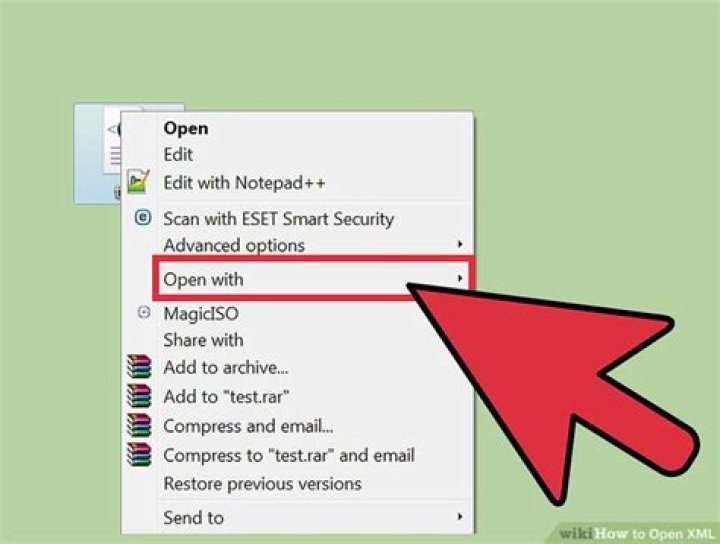Choose Edit from the context menu
Viewport: 720px width, 544px height.
click(178, 154)
